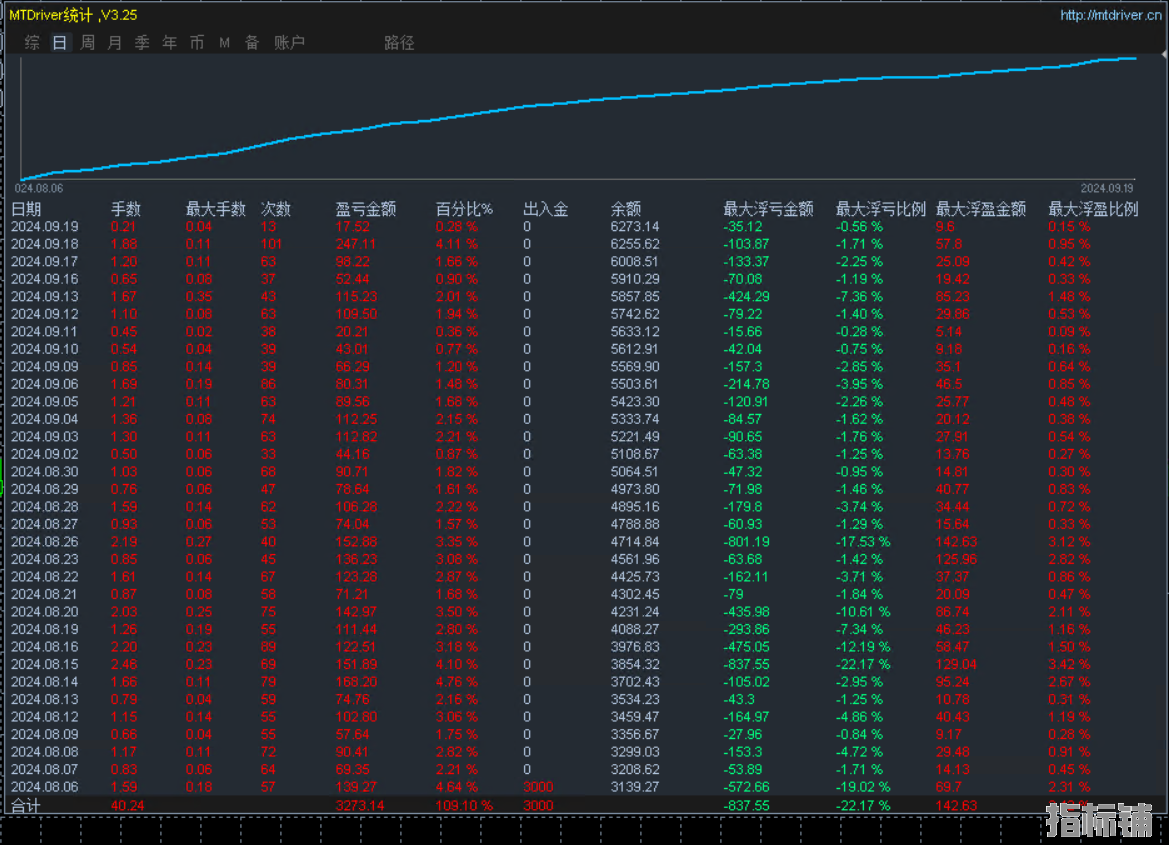1169x845 pixels.
Task: Open the 季 quarterly tab
Action: click(142, 43)
